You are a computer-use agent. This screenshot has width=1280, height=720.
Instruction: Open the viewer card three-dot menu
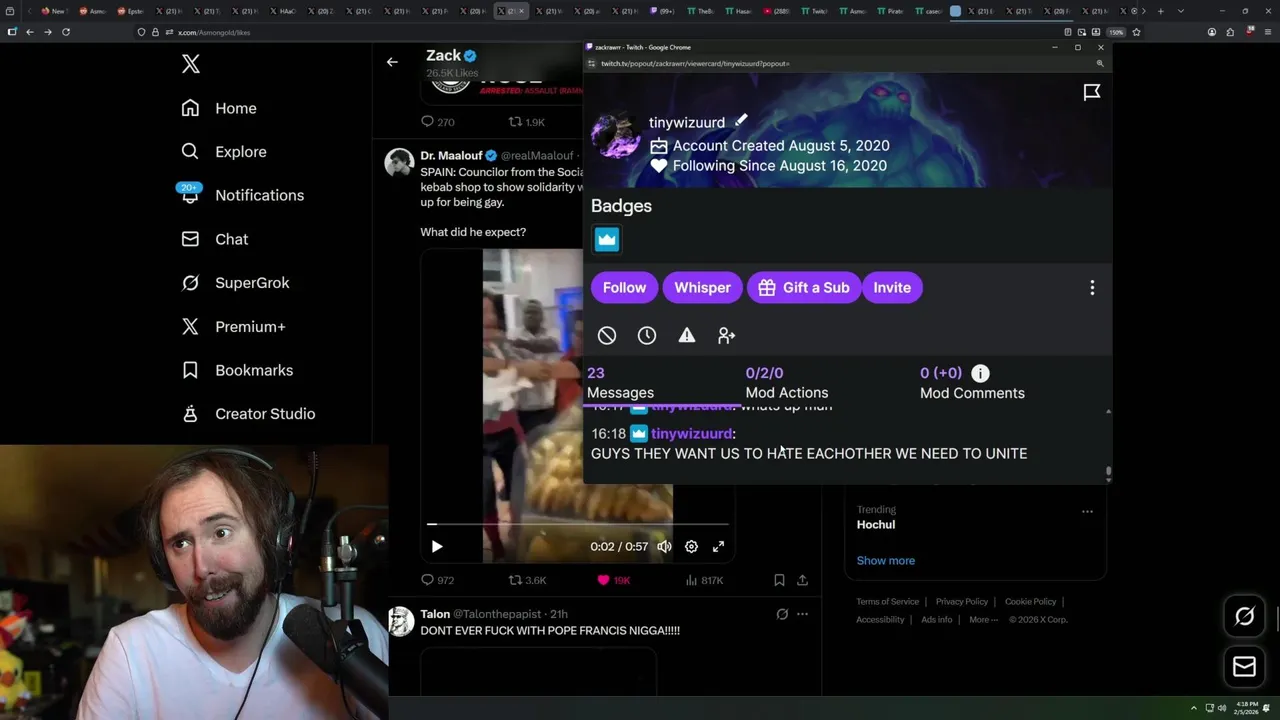pos(1092,288)
